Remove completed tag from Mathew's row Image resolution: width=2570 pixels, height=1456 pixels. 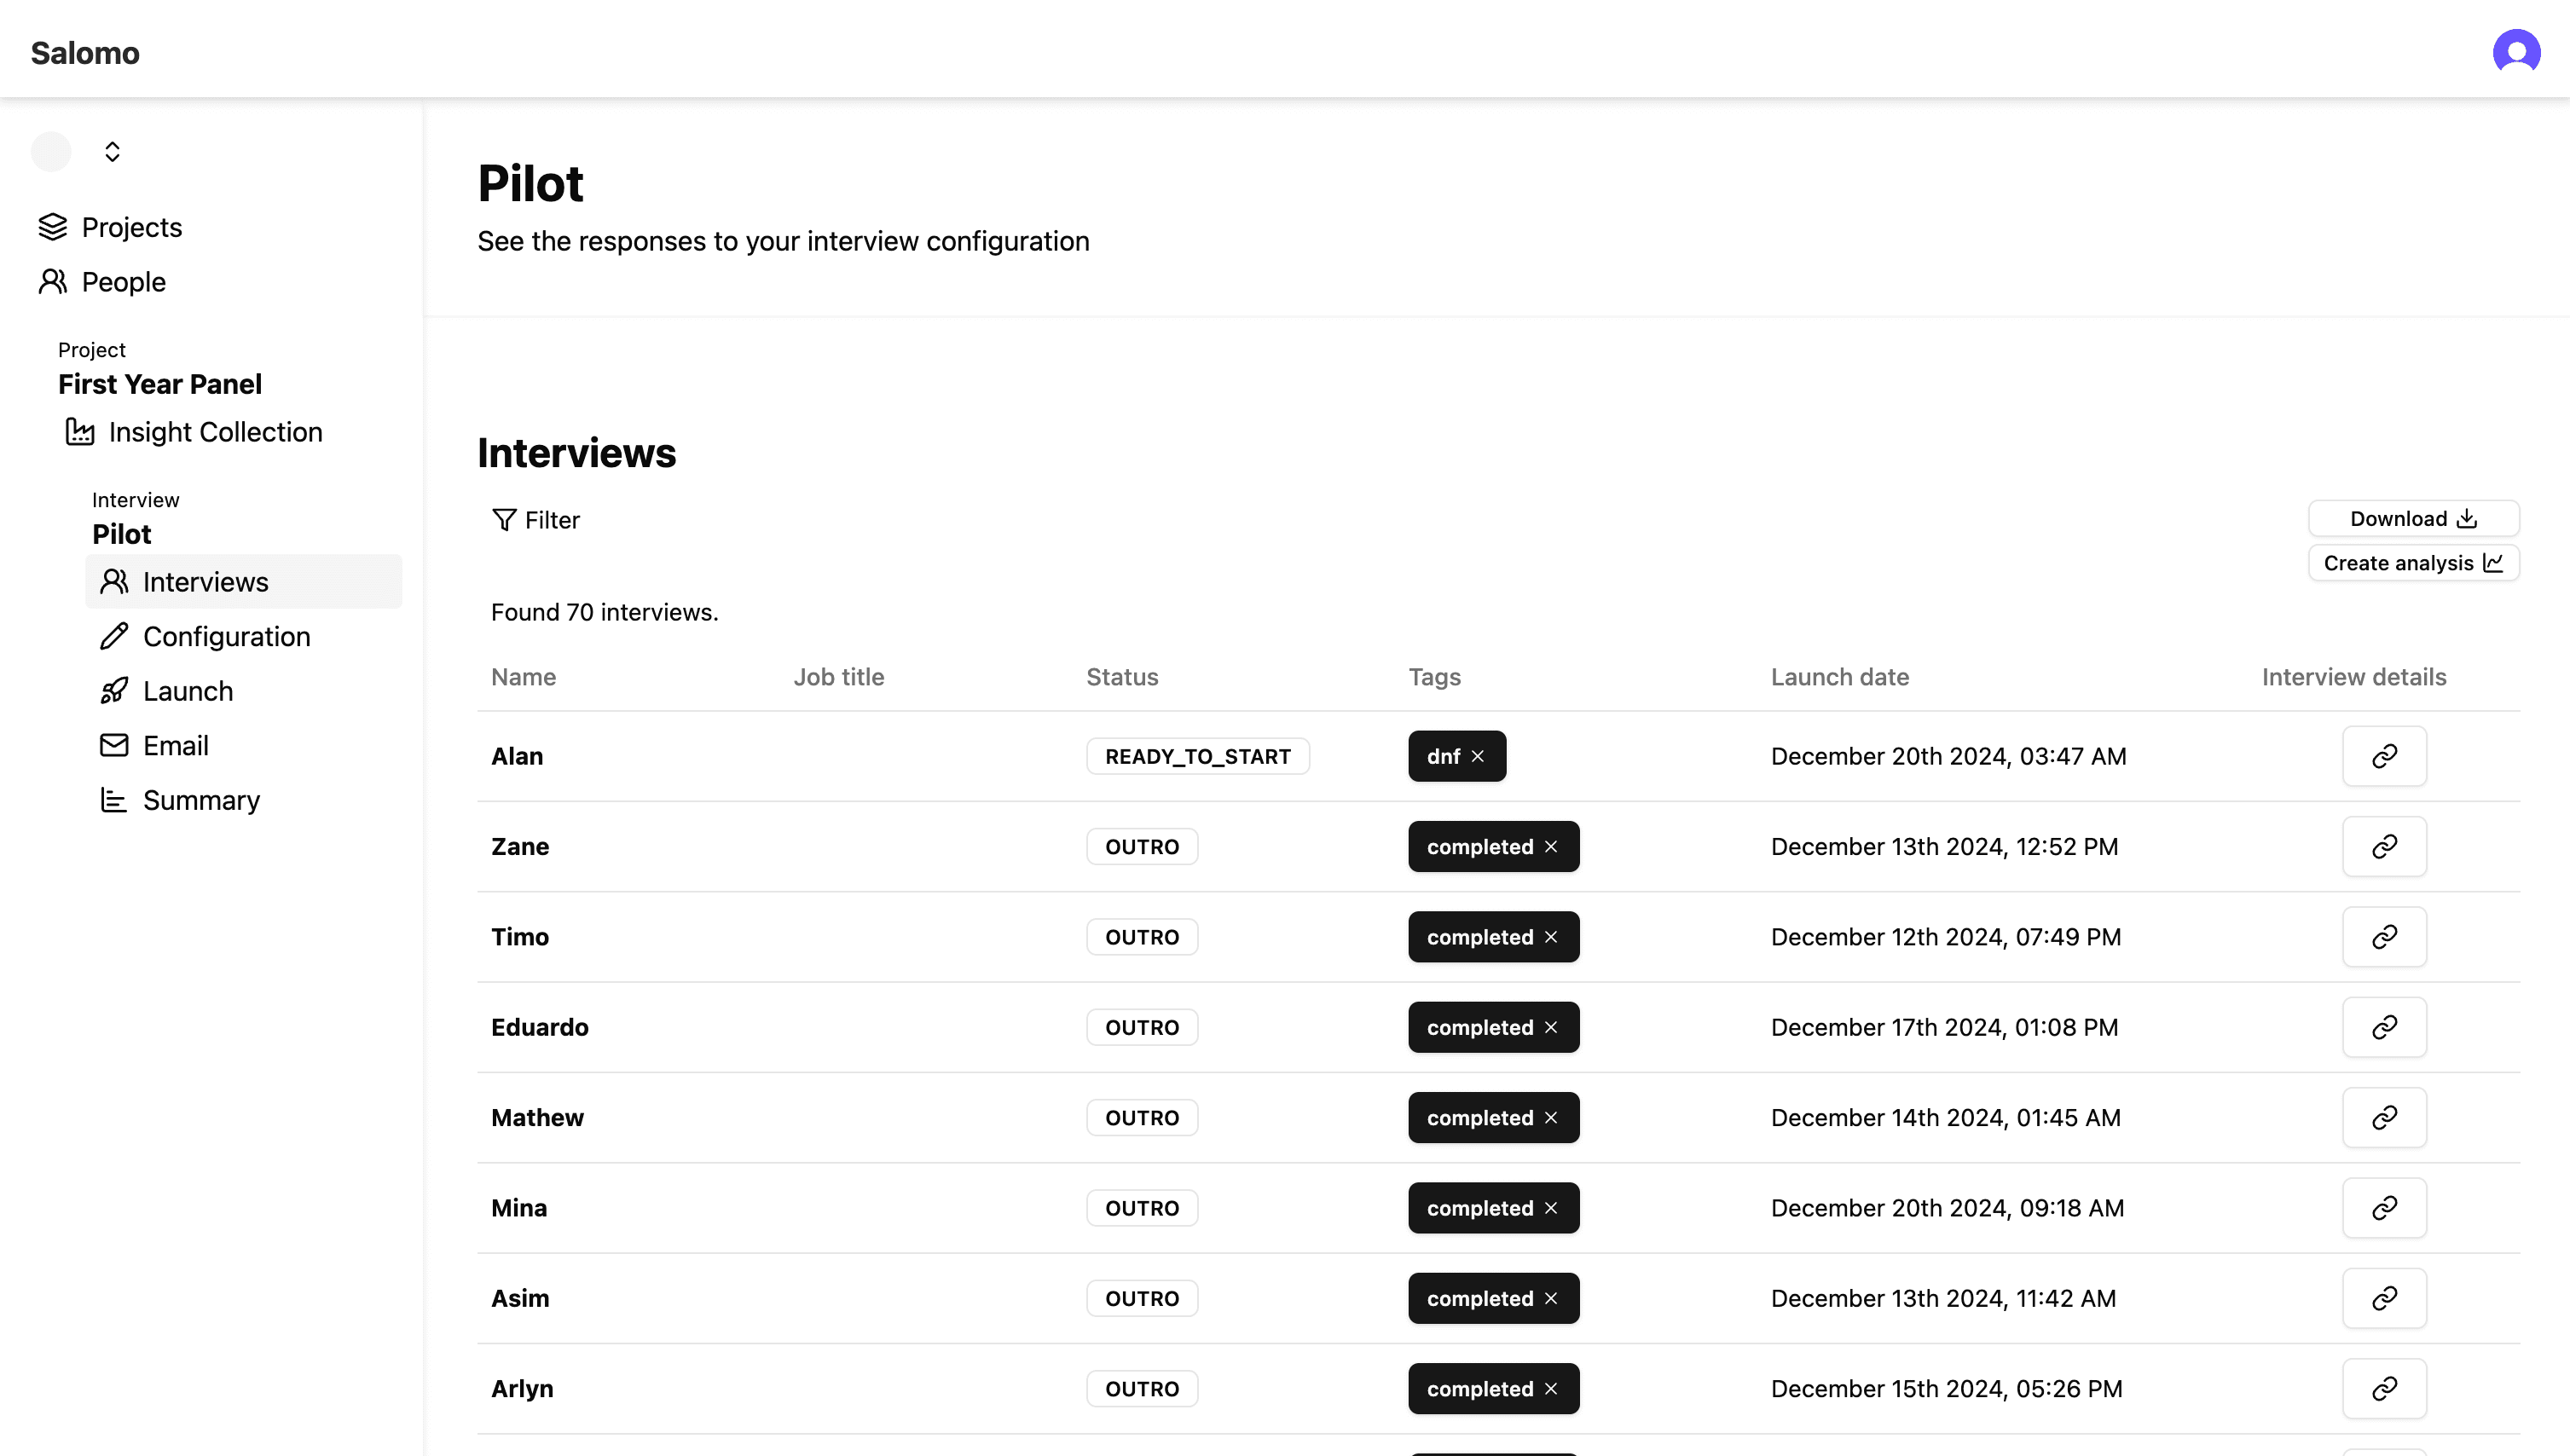coord(1551,1118)
